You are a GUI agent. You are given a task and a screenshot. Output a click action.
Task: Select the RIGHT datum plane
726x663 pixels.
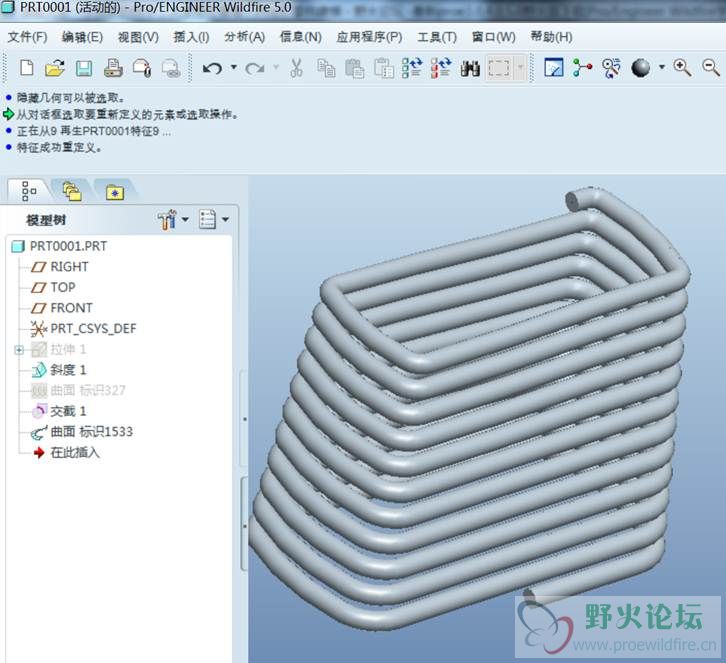coord(69,267)
